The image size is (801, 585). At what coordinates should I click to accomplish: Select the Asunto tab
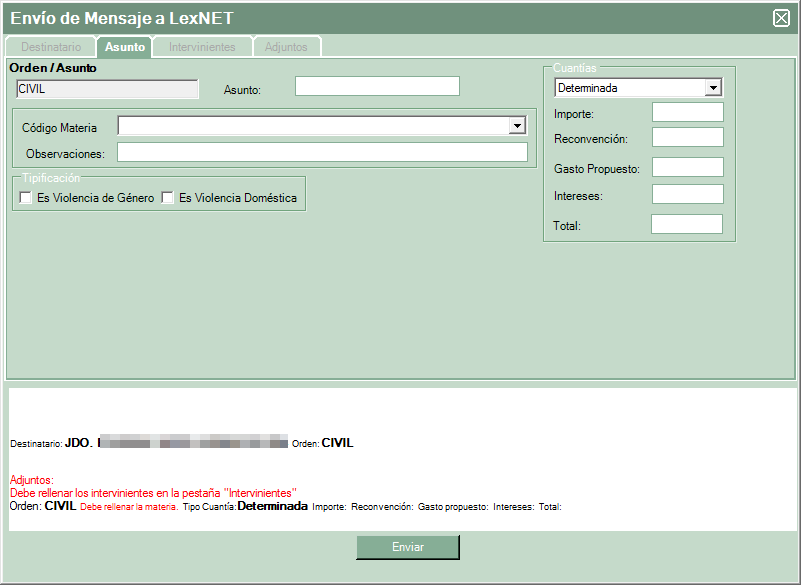coord(125,47)
